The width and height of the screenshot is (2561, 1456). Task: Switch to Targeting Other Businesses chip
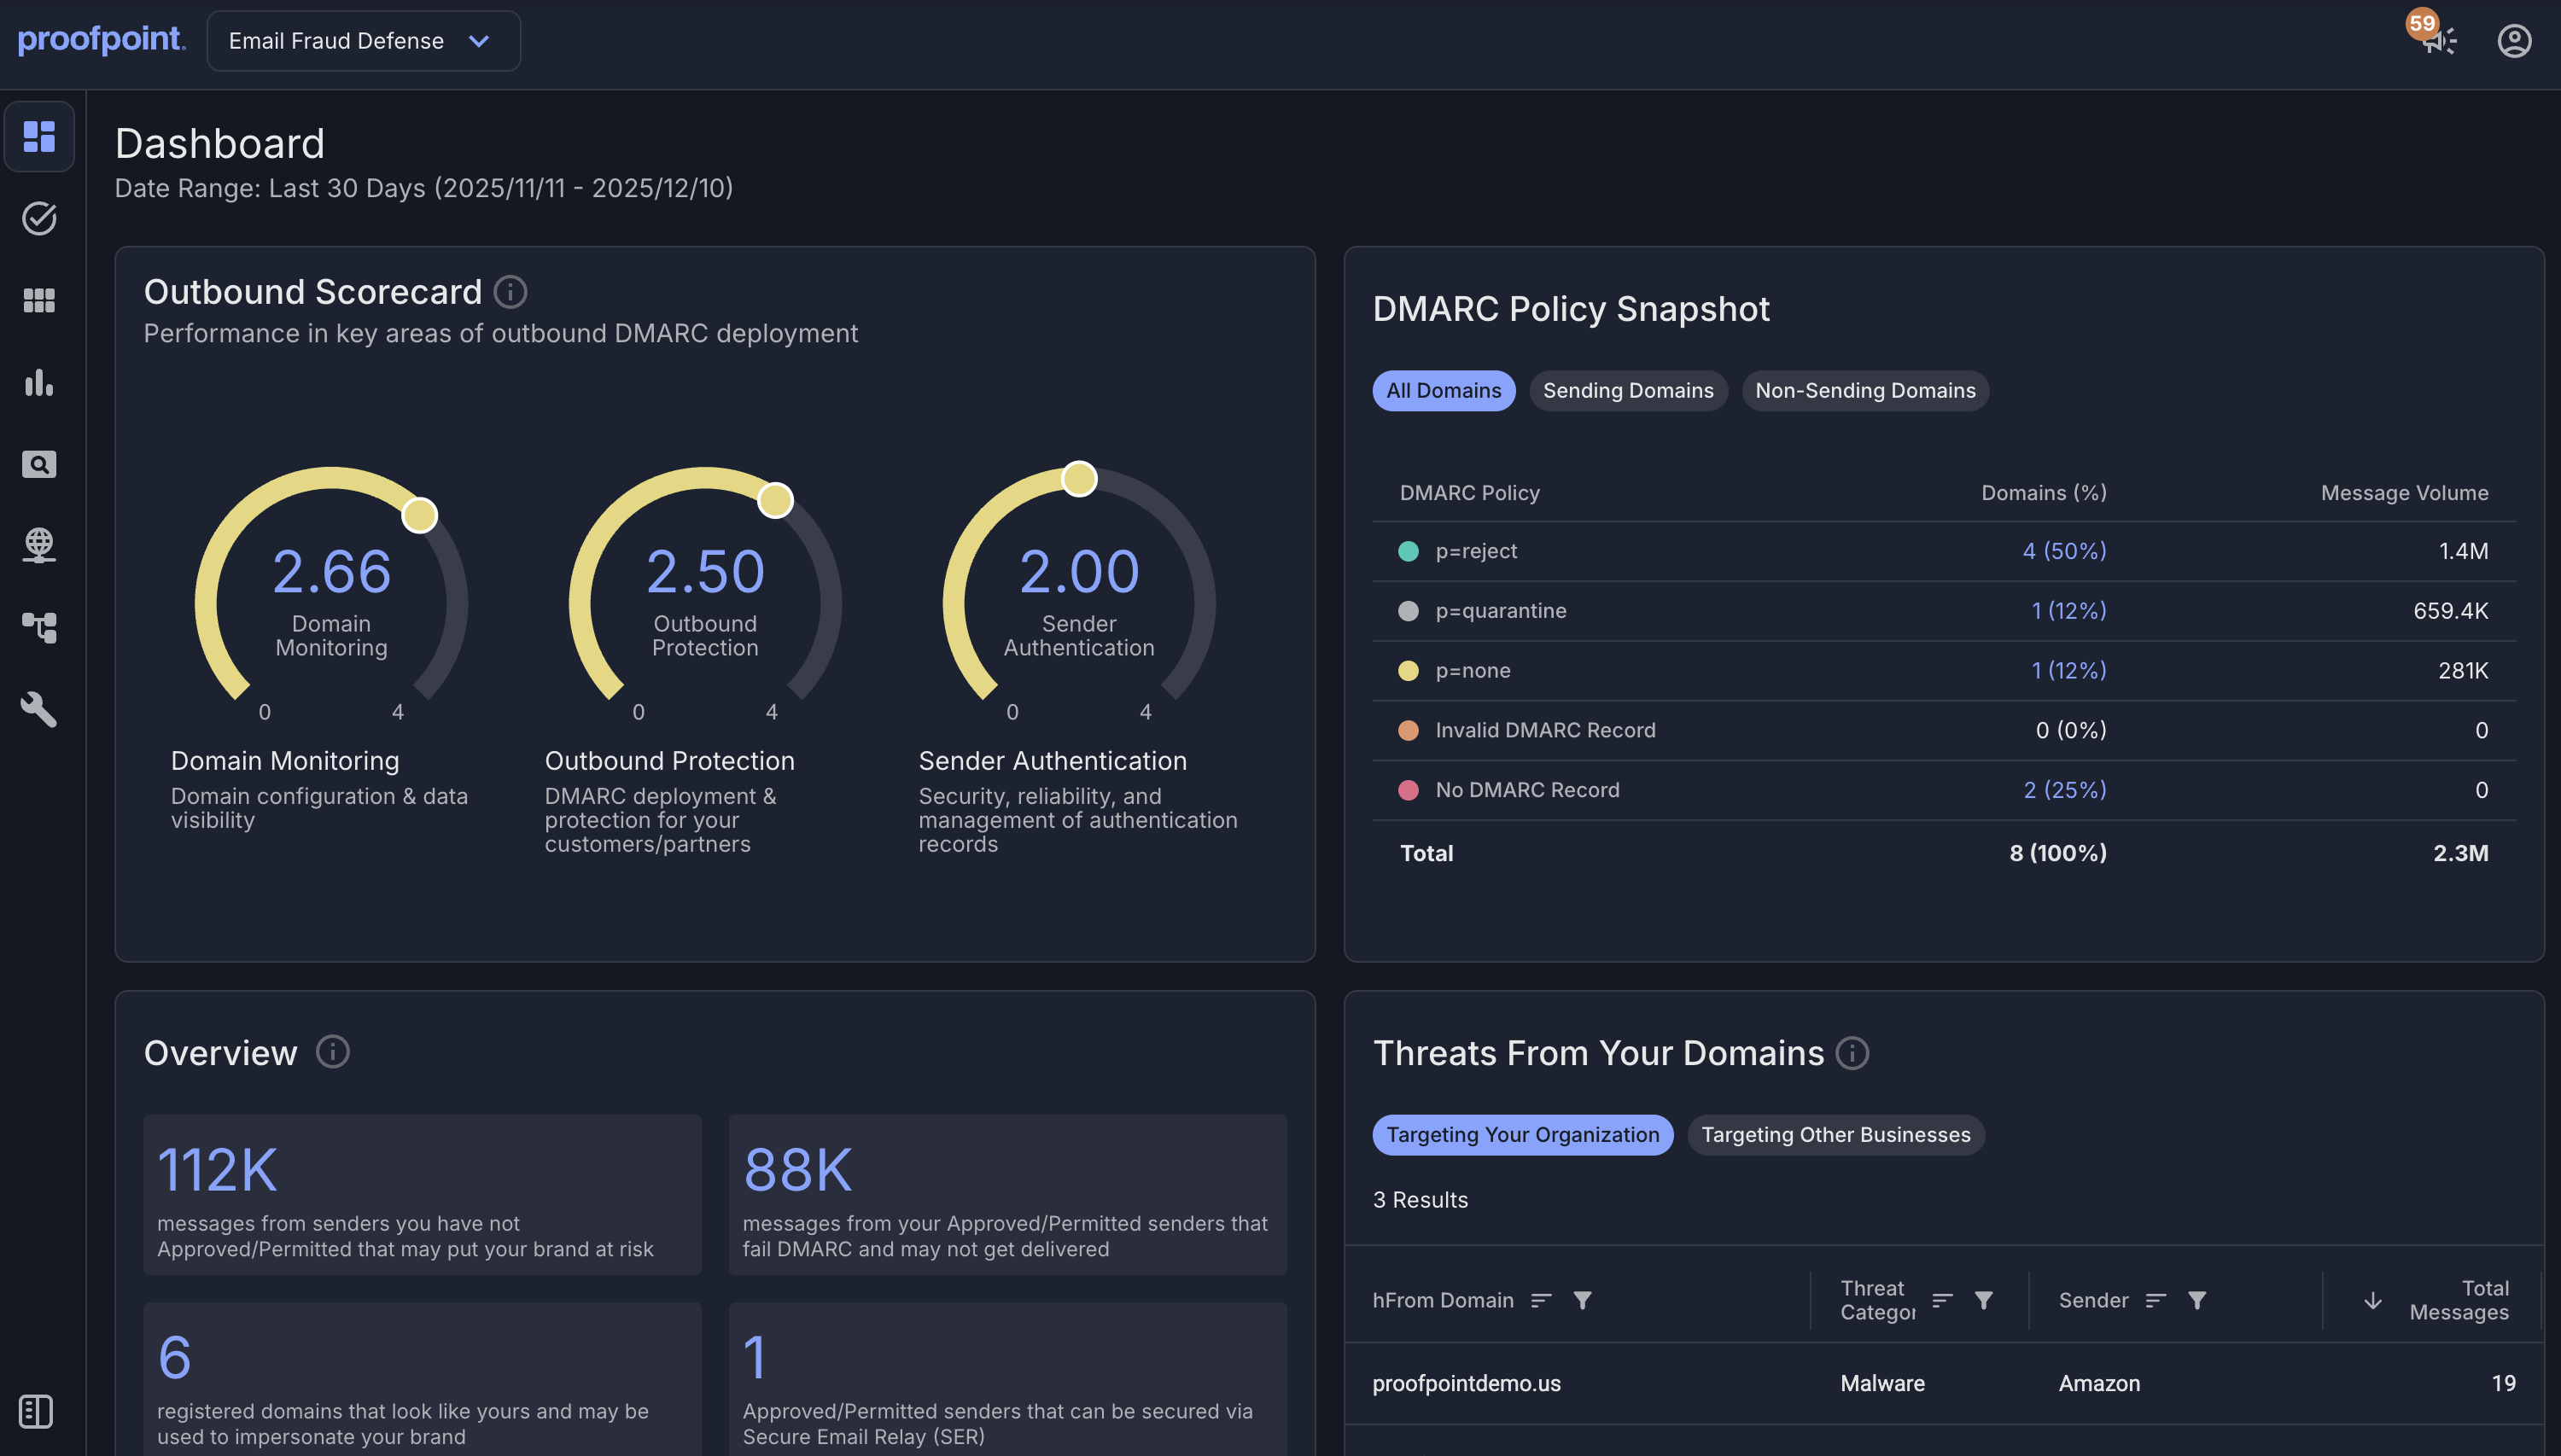1835,1135
